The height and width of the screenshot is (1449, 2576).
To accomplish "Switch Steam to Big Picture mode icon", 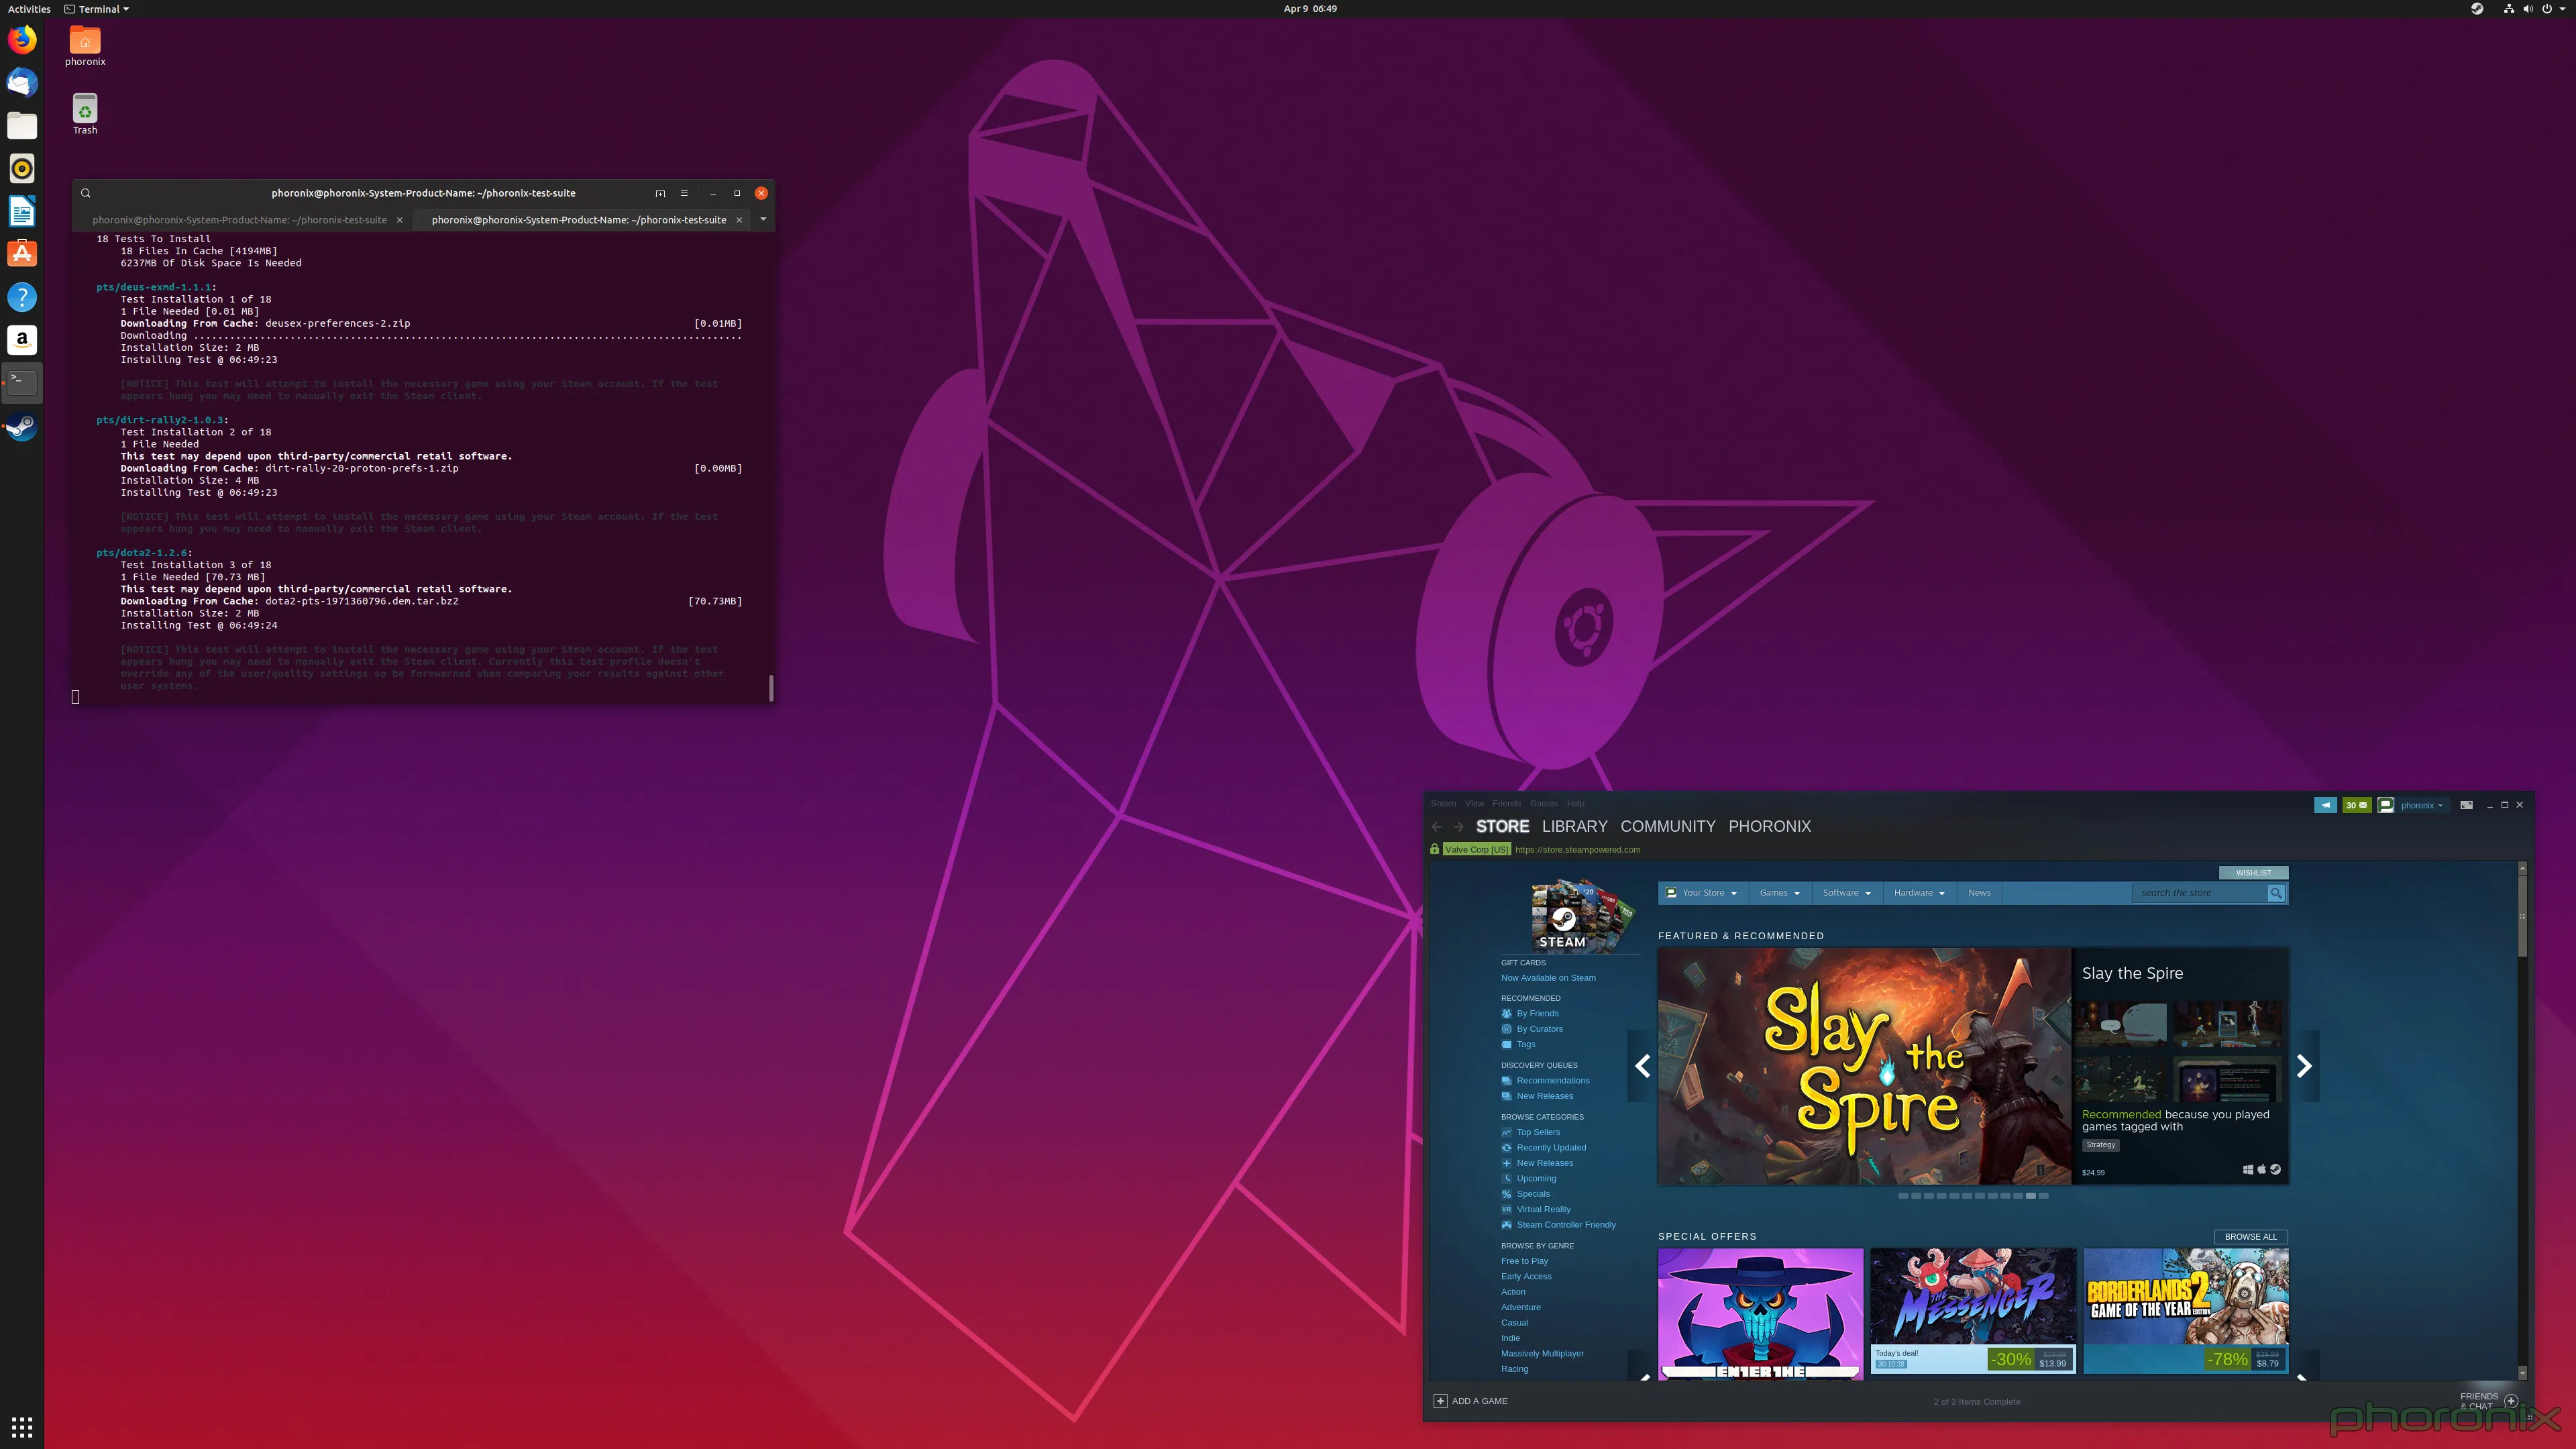I will (2466, 805).
